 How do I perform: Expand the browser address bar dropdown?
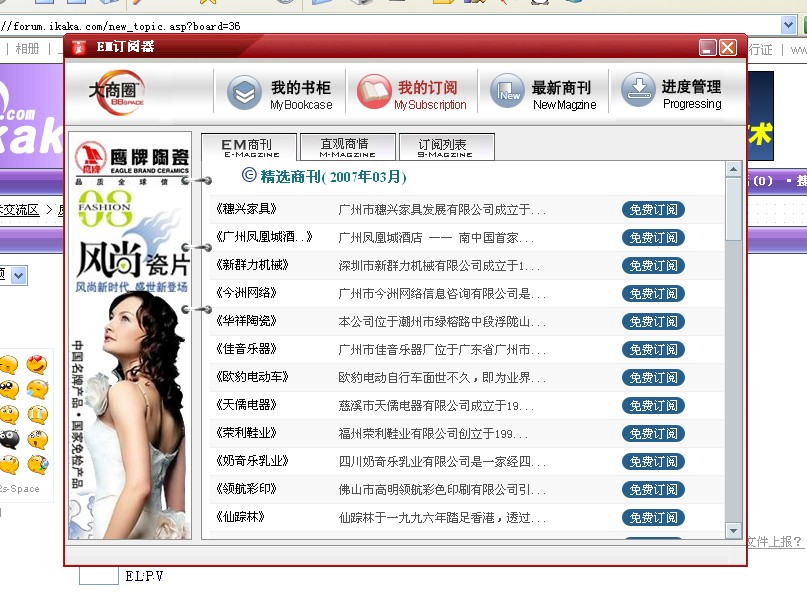[x=788, y=25]
